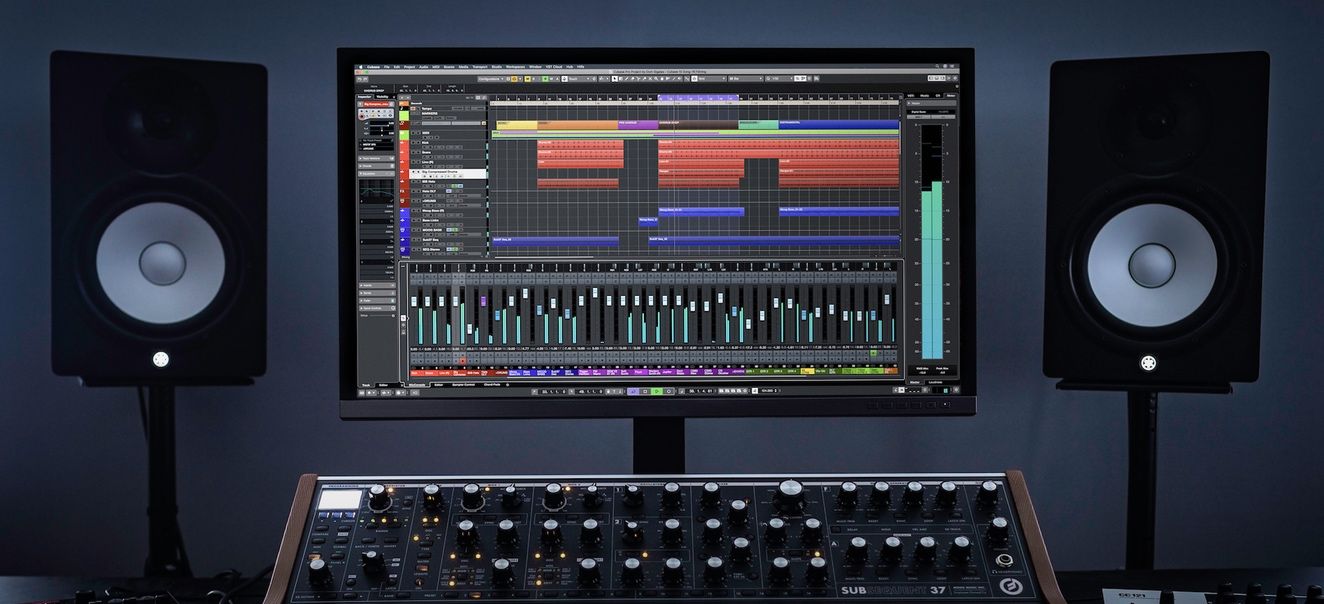Click the Stop button in the transport bar
1324x604 pixels.
(x=645, y=391)
